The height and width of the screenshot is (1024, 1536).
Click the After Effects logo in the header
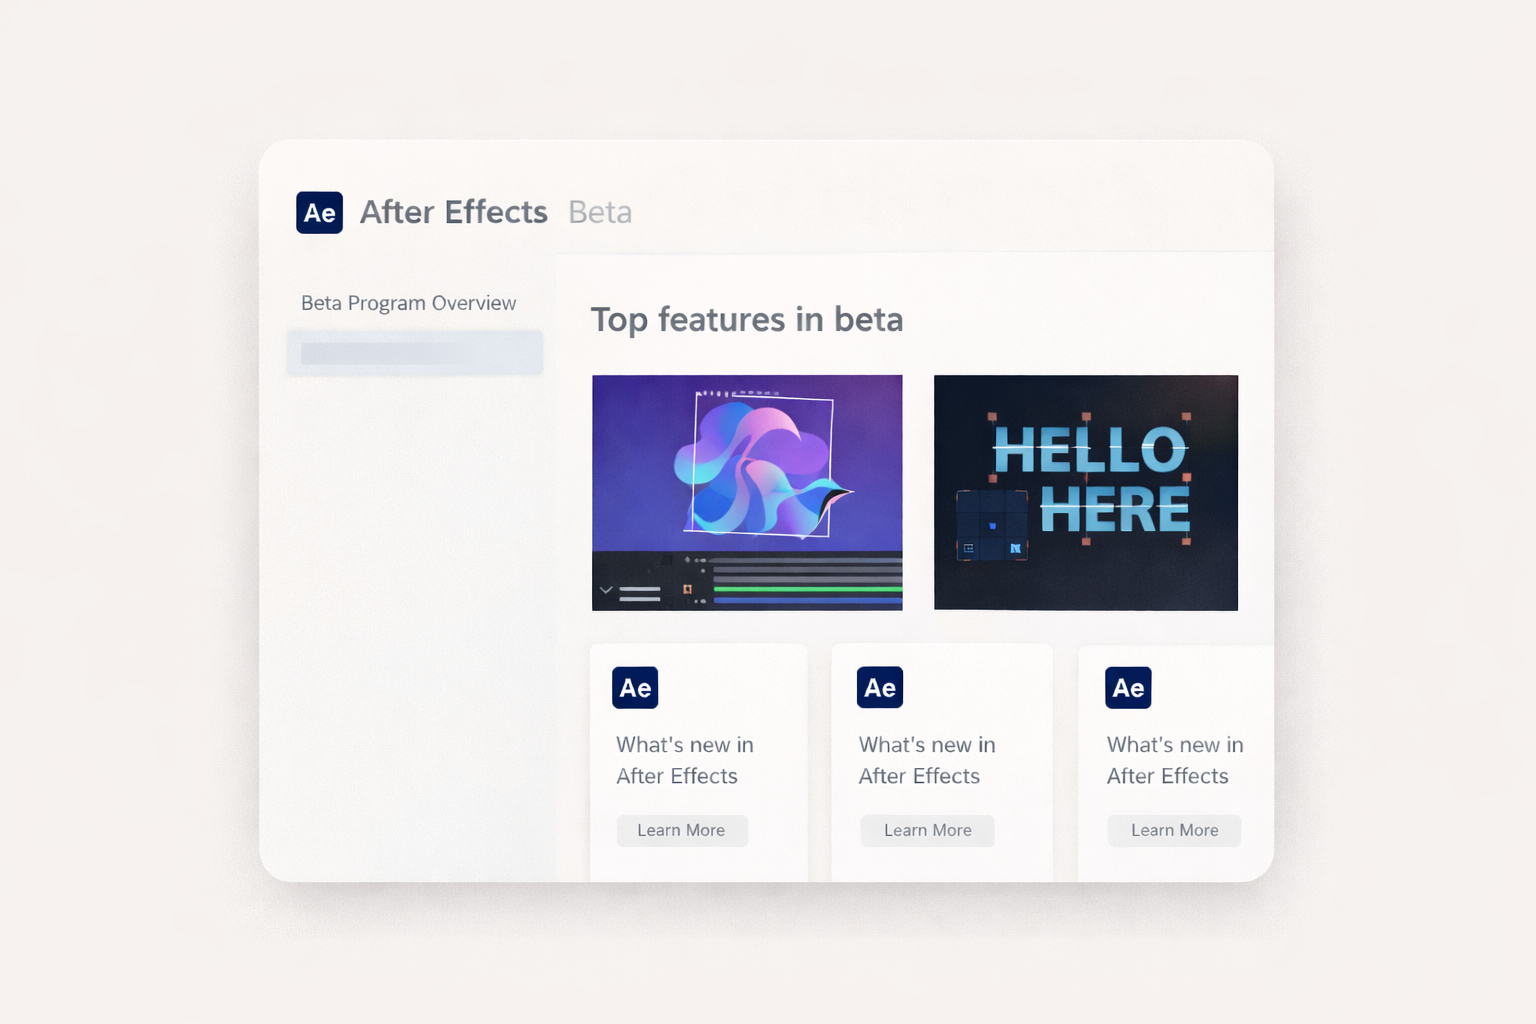click(319, 212)
